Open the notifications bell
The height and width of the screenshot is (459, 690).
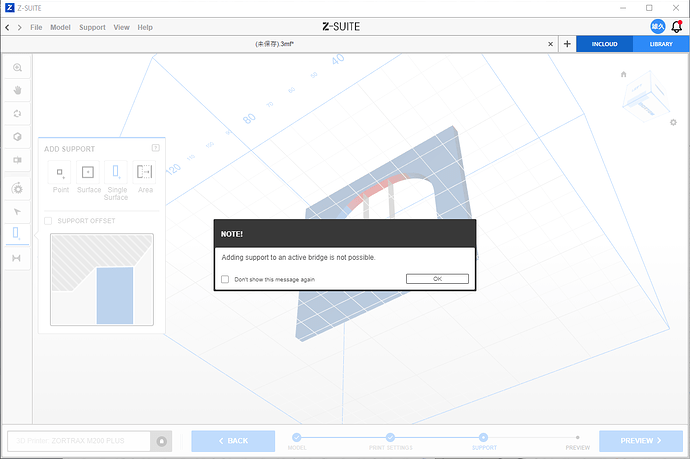pos(676,27)
